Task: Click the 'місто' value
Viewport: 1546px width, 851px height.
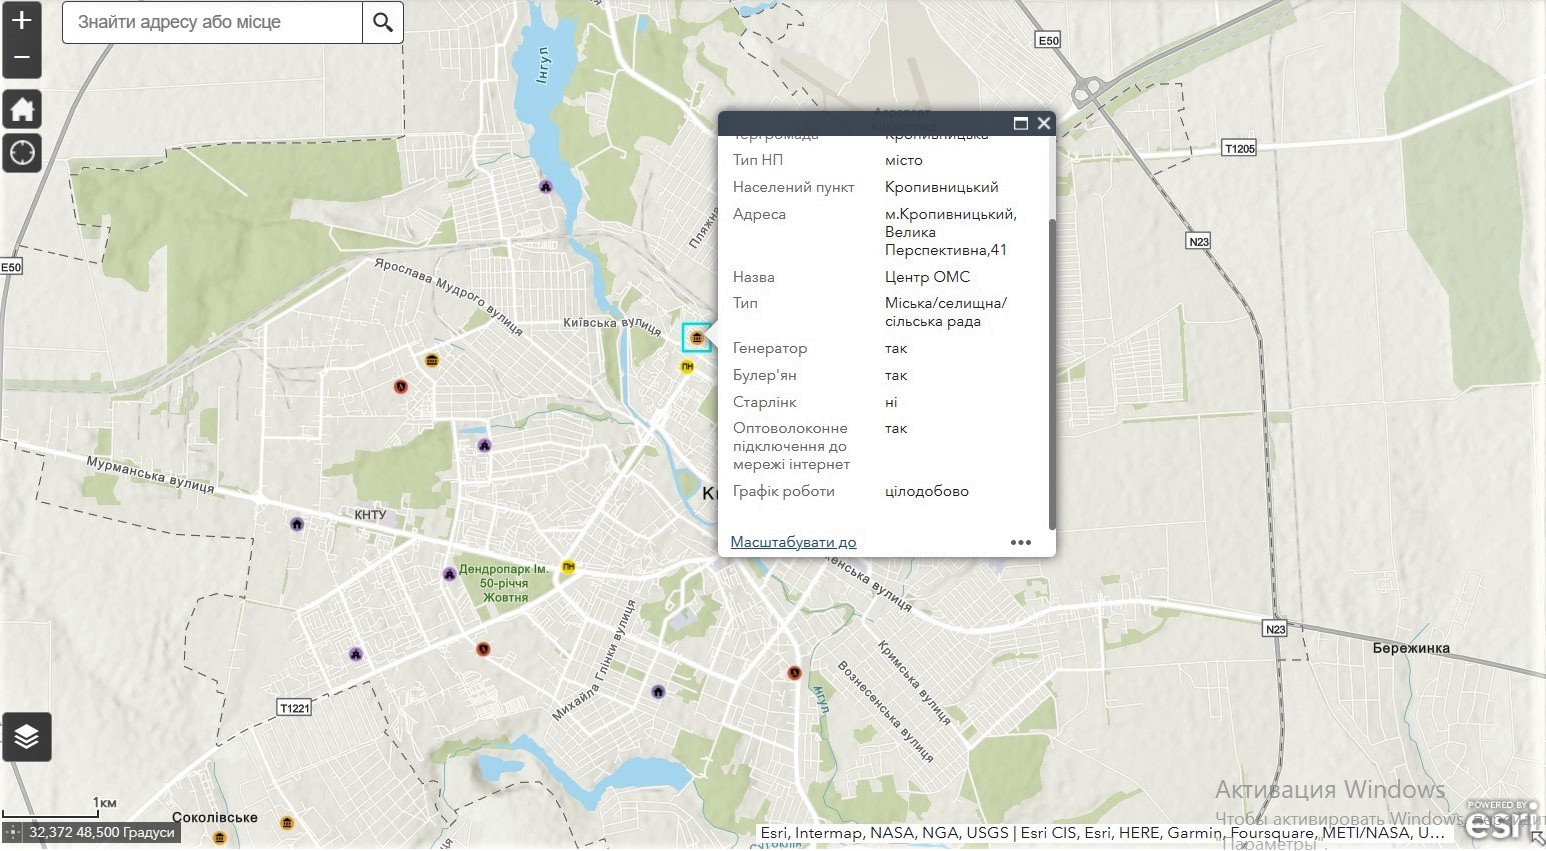Action: 904,160
